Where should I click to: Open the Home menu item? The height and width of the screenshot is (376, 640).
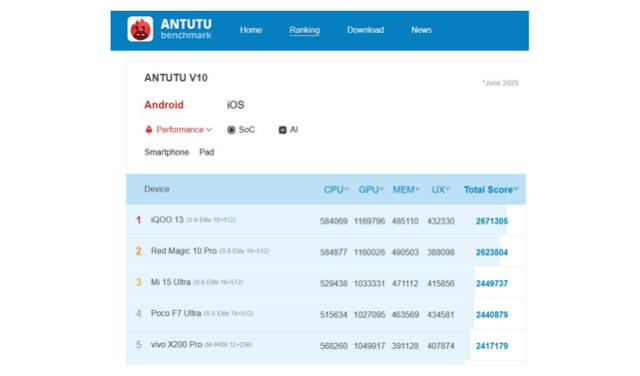pos(251,30)
